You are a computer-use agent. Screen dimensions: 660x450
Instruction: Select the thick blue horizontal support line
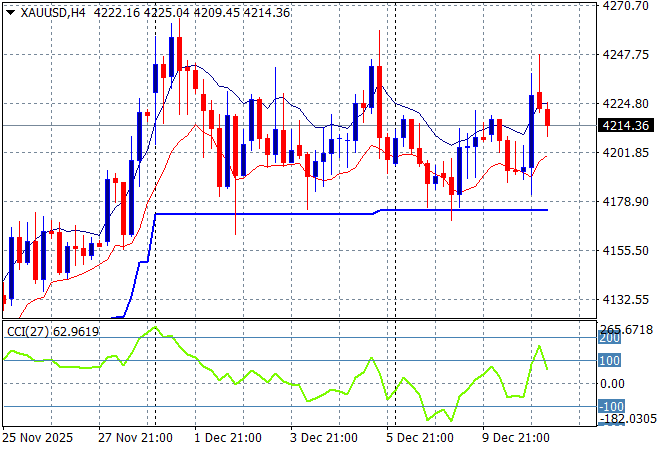point(300,214)
